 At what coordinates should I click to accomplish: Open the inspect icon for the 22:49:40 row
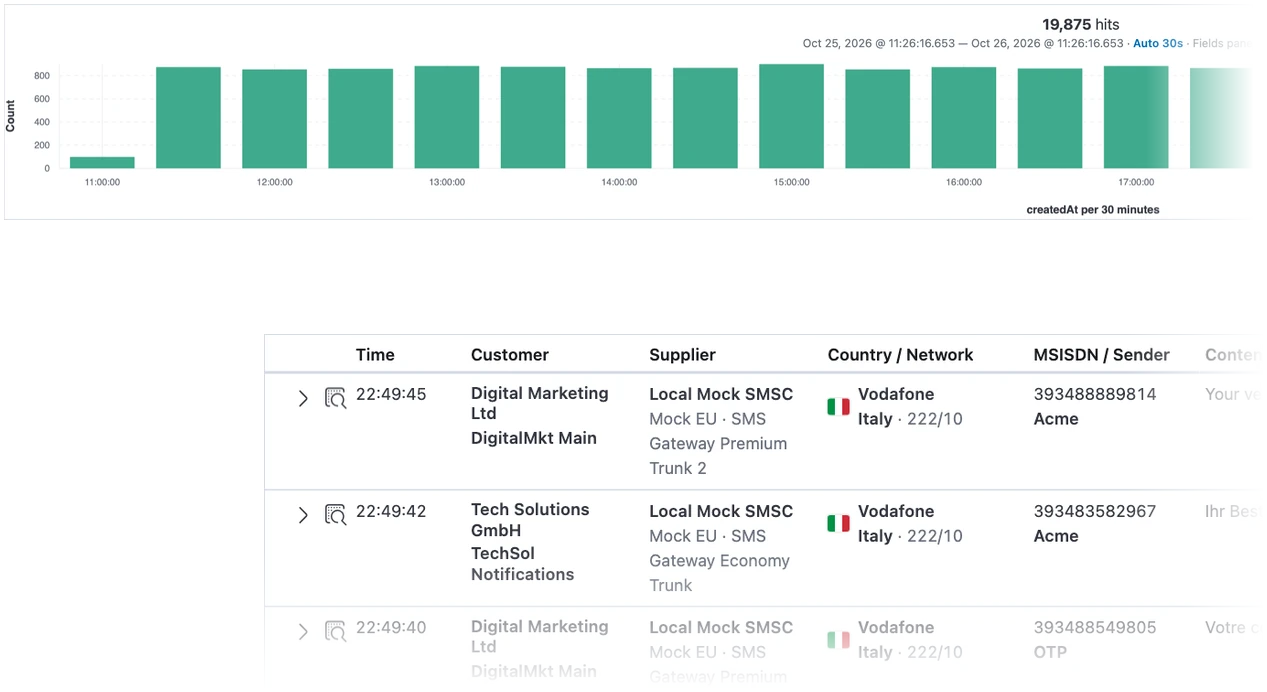tap(336, 632)
